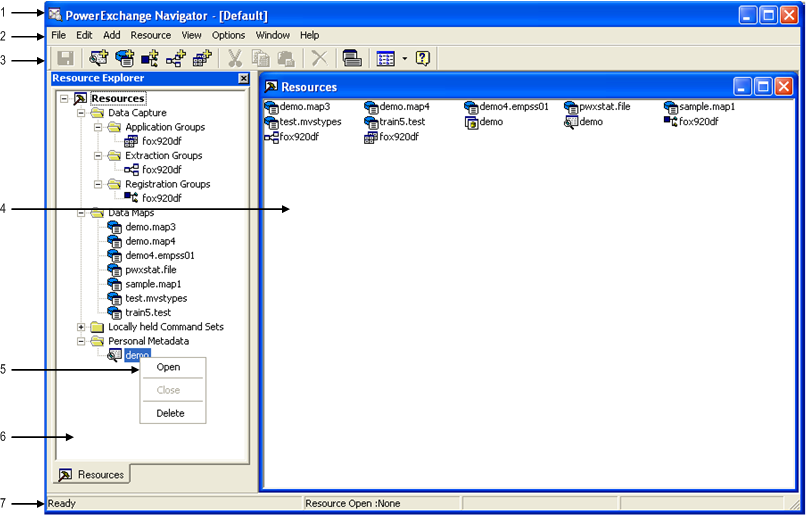Expand the Locally held Command Sets folder
The image size is (806, 515).
(81, 327)
